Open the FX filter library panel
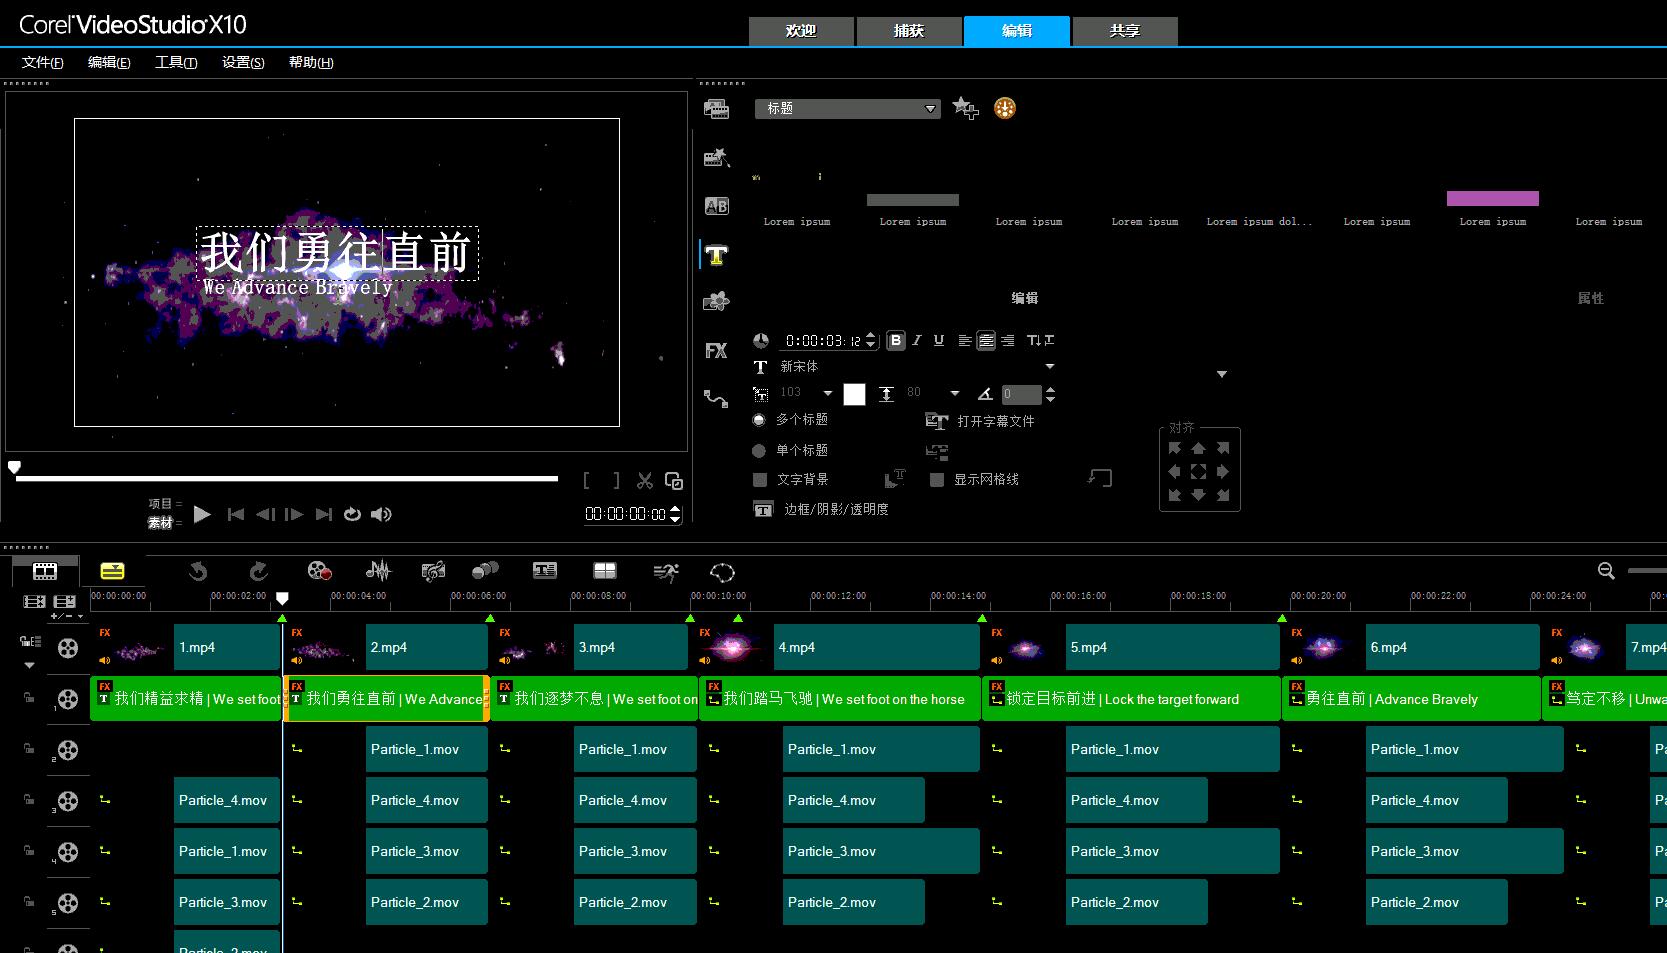The width and height of the screenshot is (1667, 953). (x=716, y=351)
